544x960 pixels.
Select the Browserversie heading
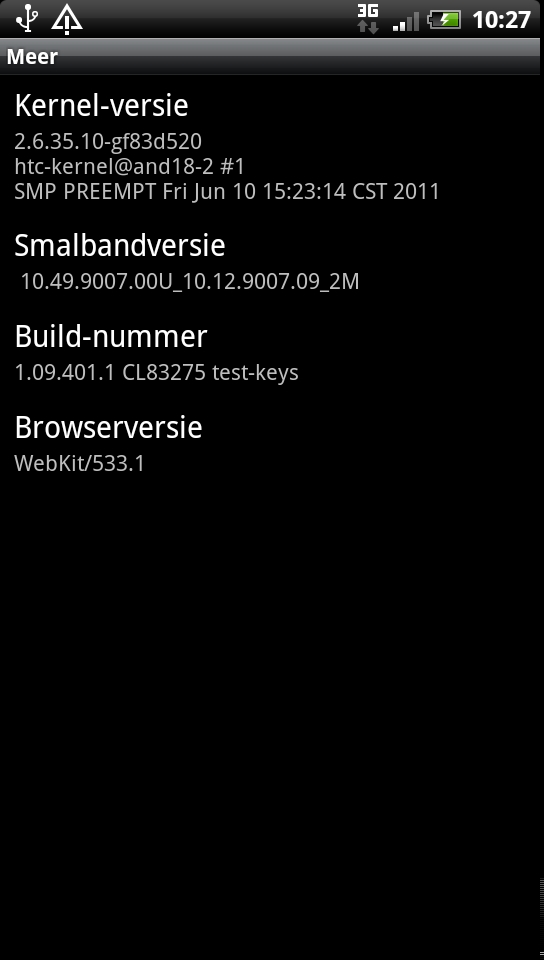(108, 427)
